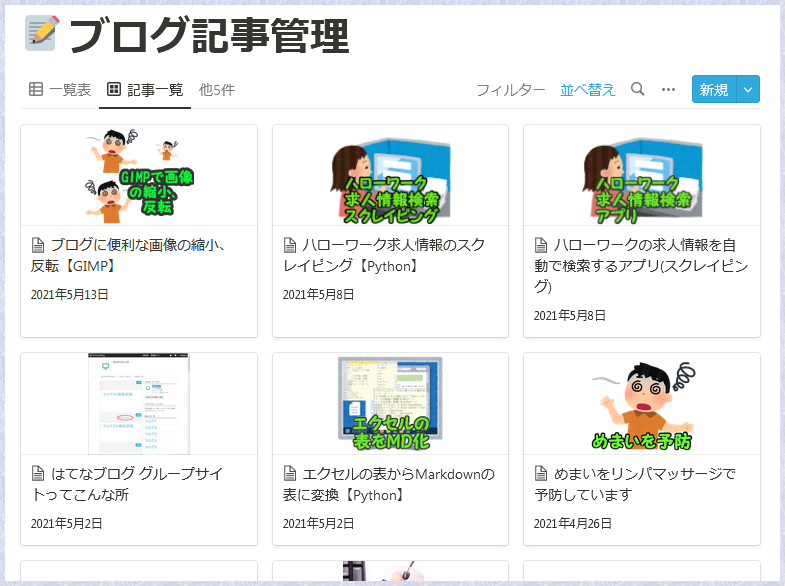This screenshot has width=785, height=586.
Task: Click page icon beside めまいをリンパマッサージ
Action: point(541,473)
